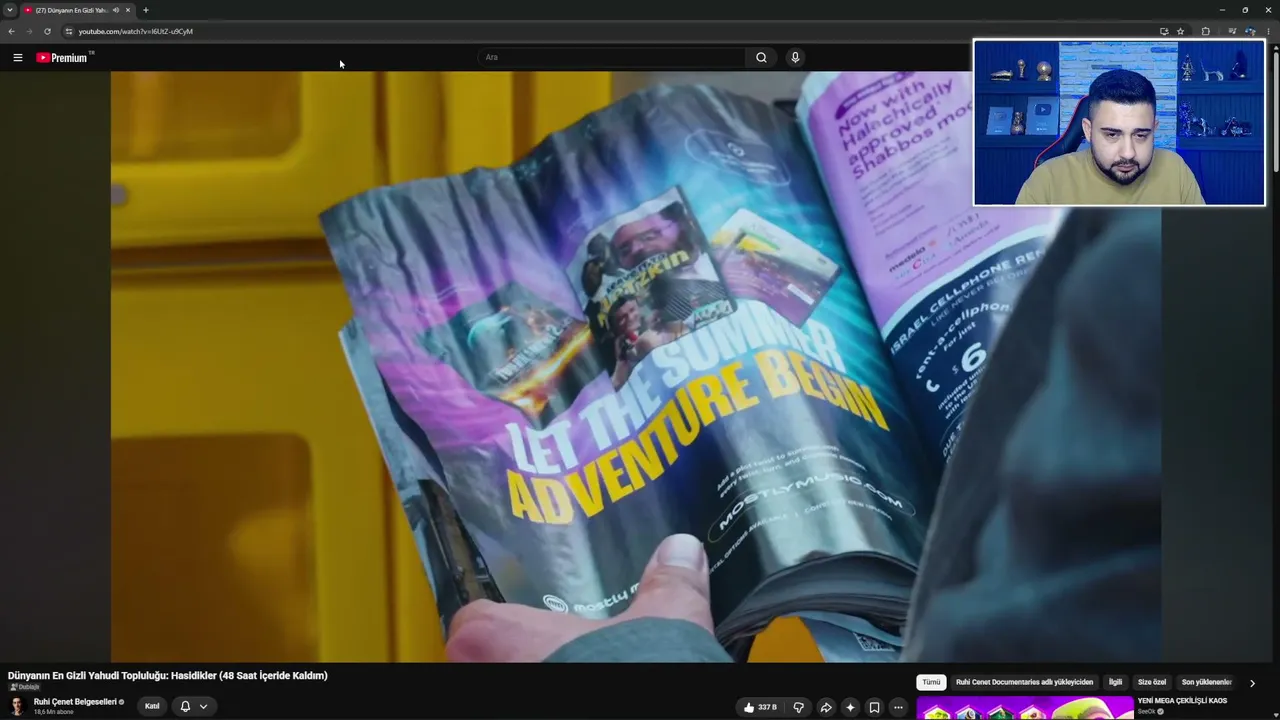Start voice search with the microphone
The width and height of the screenshot is (1280, 720).
795,57
